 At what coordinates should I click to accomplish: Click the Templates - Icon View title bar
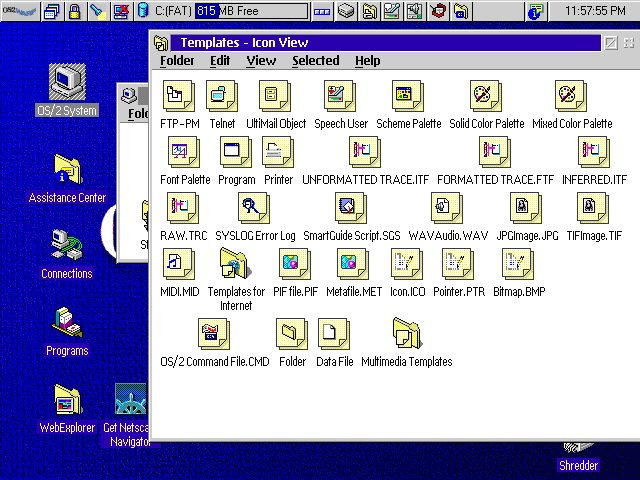(386, 42)
